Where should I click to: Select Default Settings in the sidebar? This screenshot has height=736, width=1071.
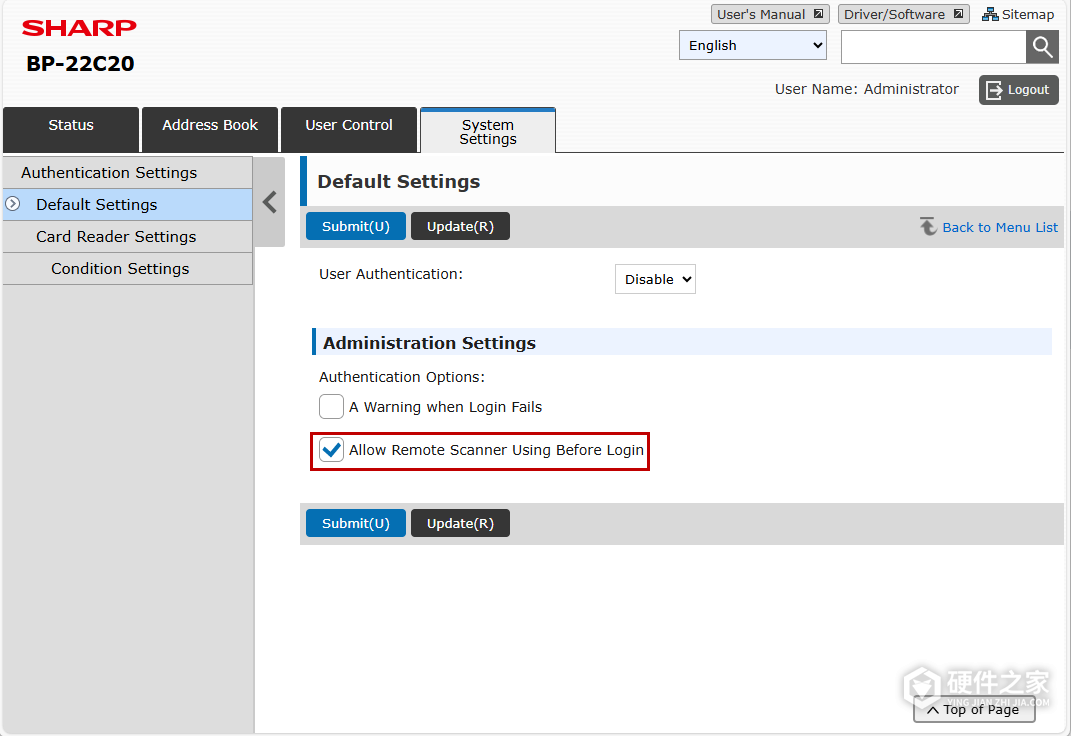coord(128,205)
